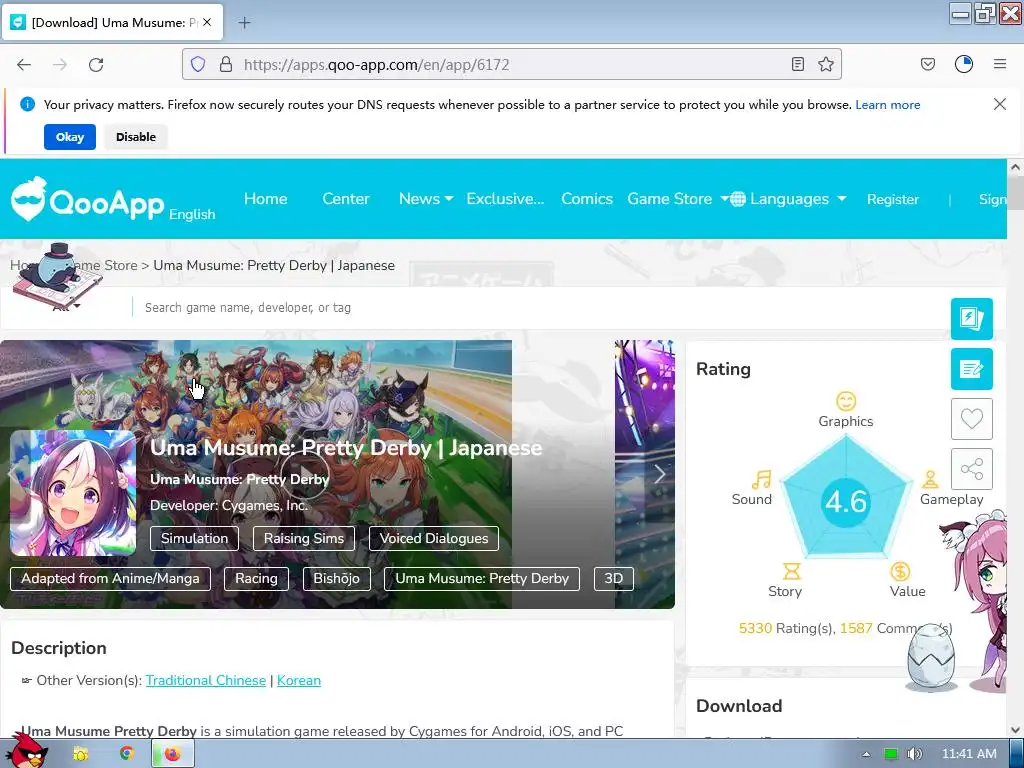Go back to previous page
This screenshot has height=768, width=1024.
tap(24, 65)
